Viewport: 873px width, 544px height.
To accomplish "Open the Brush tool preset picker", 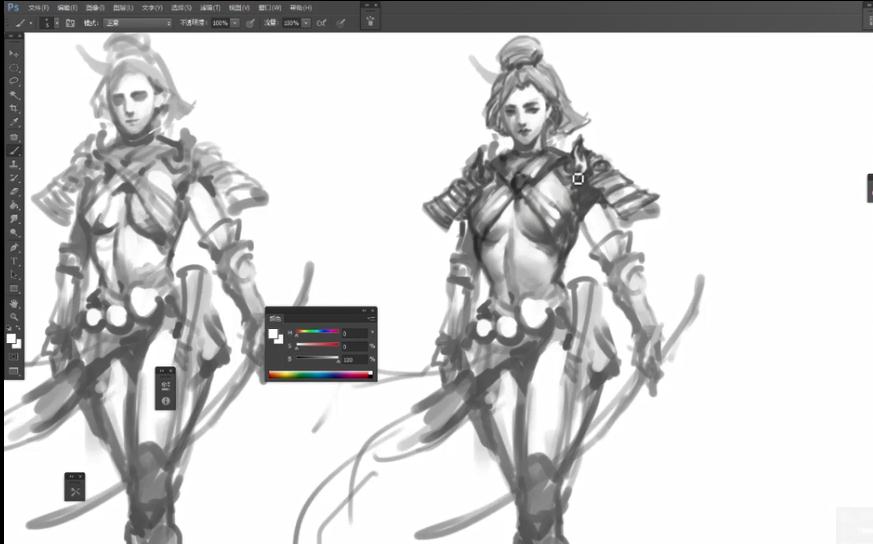I will pos(23,23).
